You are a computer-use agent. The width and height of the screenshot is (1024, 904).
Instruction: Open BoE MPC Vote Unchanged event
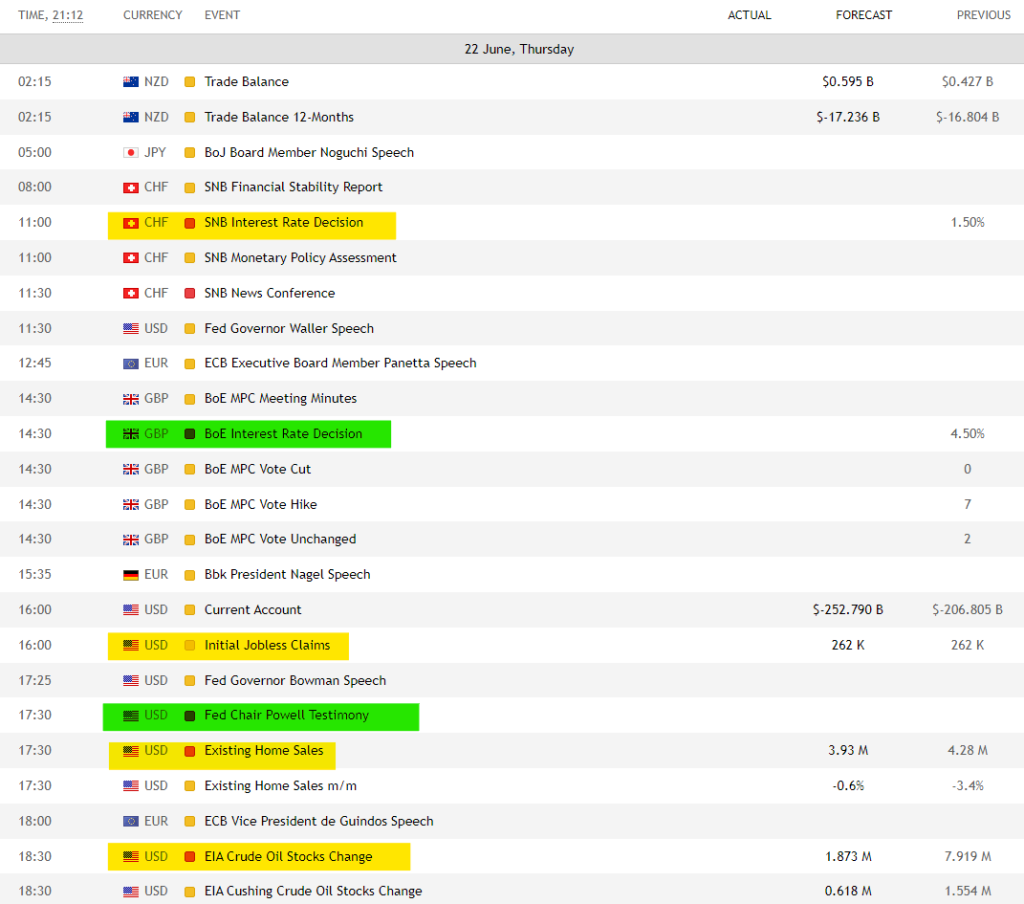tap(280, 539)
